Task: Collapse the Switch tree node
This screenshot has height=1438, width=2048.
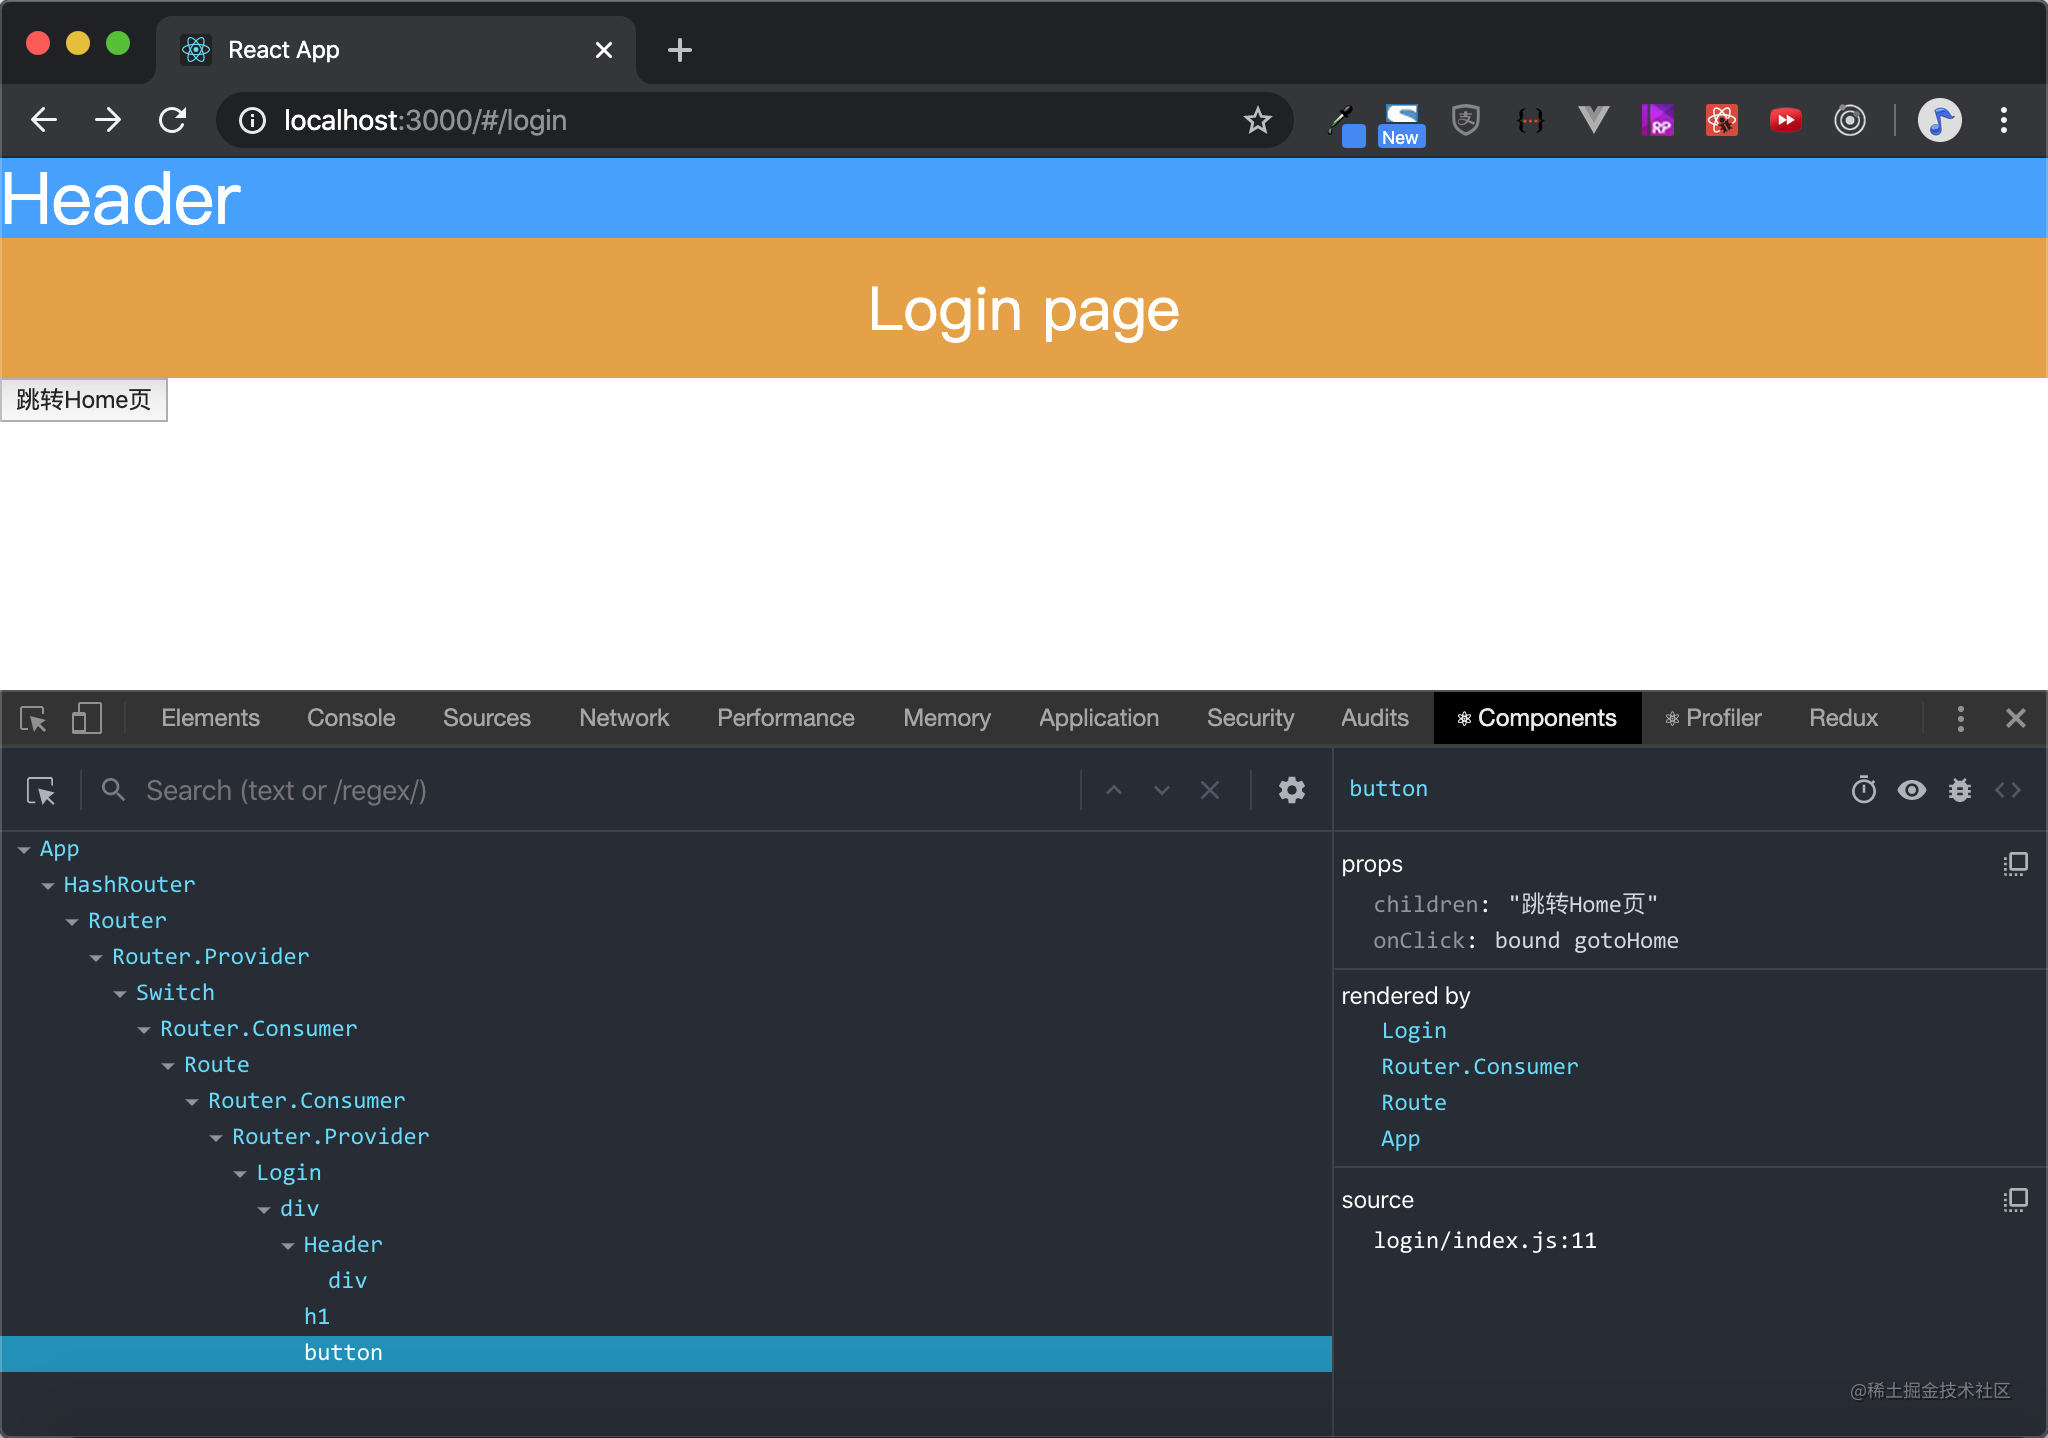Action: (x=120, y=994)
